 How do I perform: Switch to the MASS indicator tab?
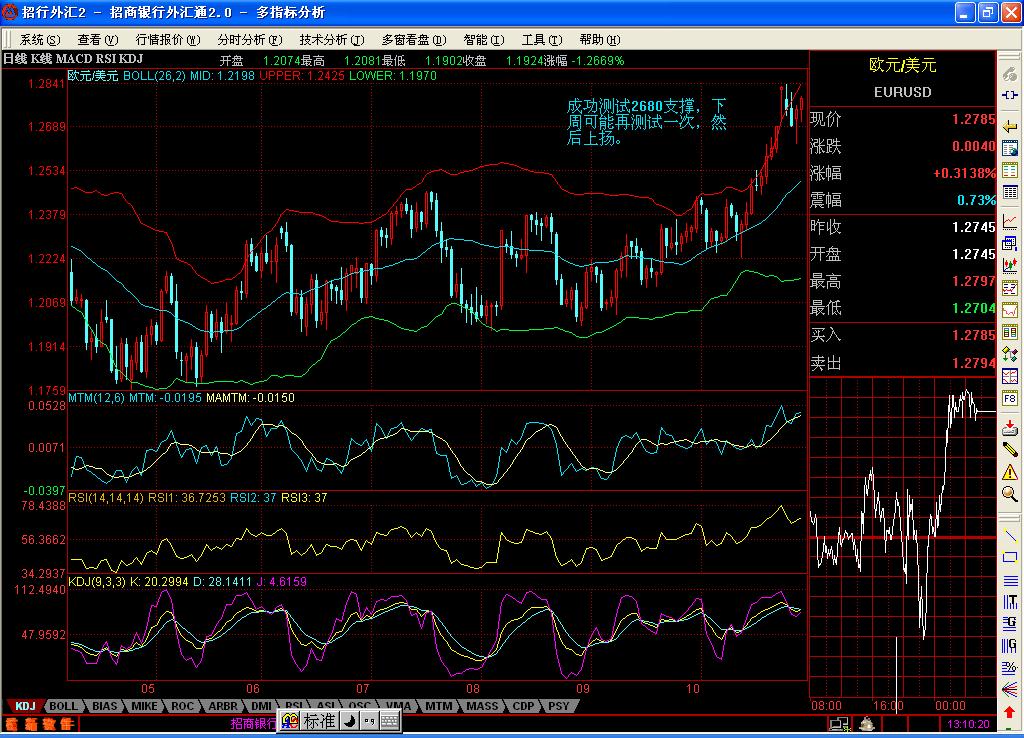pos(483,706)
